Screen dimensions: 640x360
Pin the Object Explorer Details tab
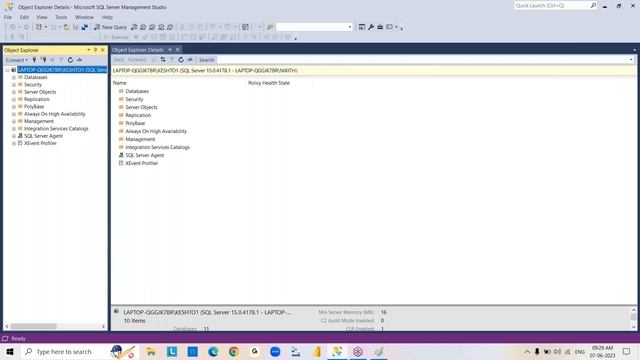tap(170, 50)
